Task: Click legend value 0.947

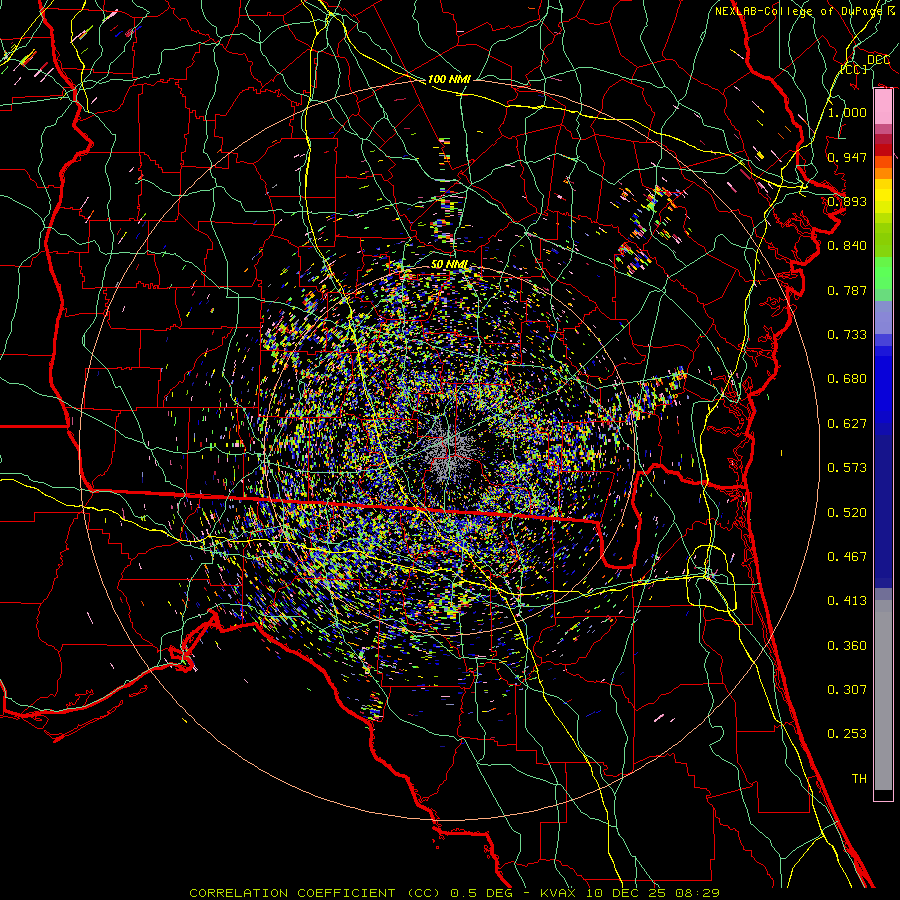Action: click(x=847, y=157)
